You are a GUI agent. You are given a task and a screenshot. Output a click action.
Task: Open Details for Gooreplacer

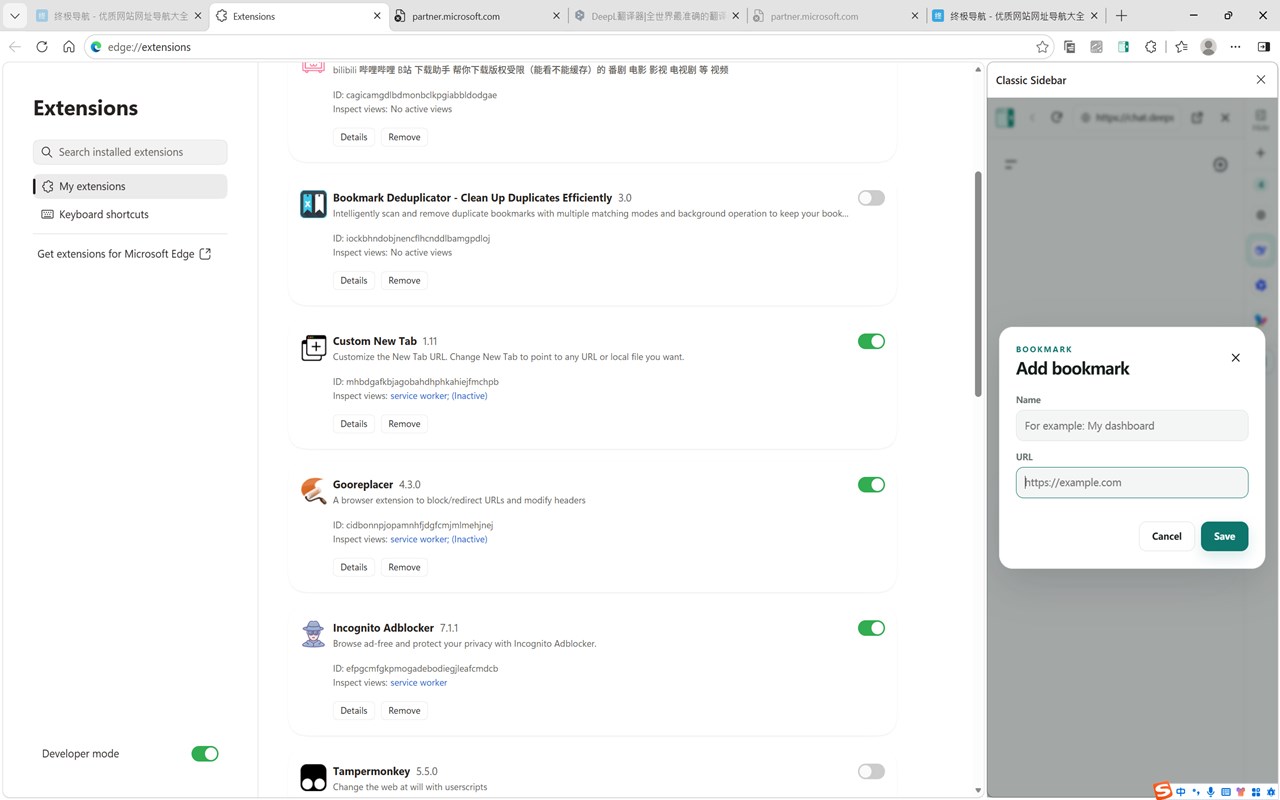coord(354,567)
